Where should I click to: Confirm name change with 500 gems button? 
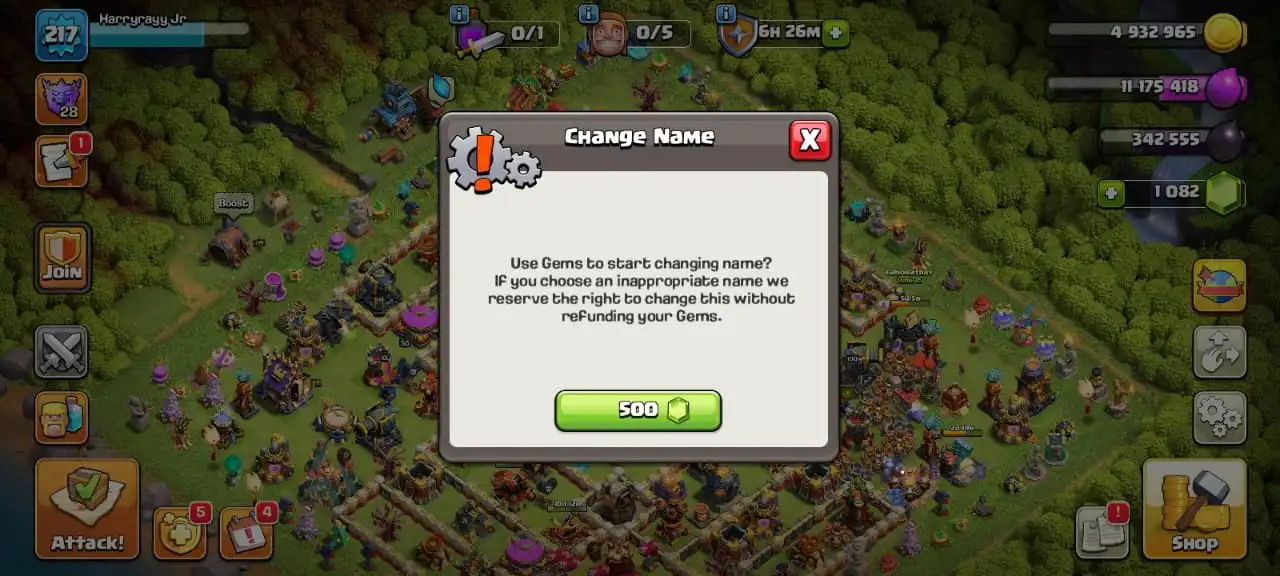638,410
